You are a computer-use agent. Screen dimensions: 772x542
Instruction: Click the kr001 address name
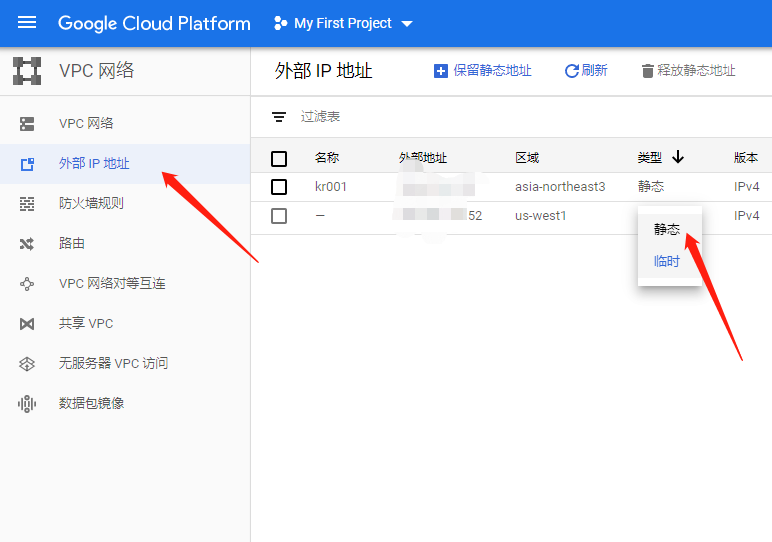pos(330,187)
